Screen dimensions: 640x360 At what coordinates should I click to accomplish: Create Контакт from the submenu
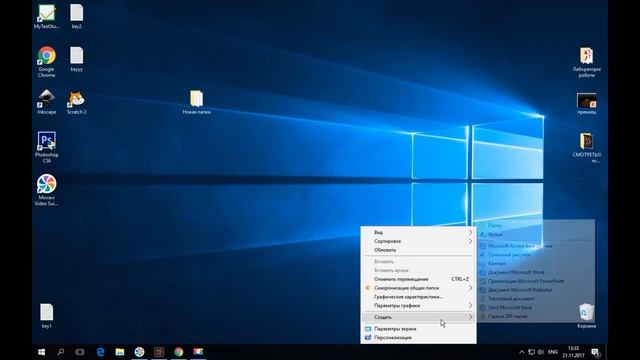(x=536, y=263)
